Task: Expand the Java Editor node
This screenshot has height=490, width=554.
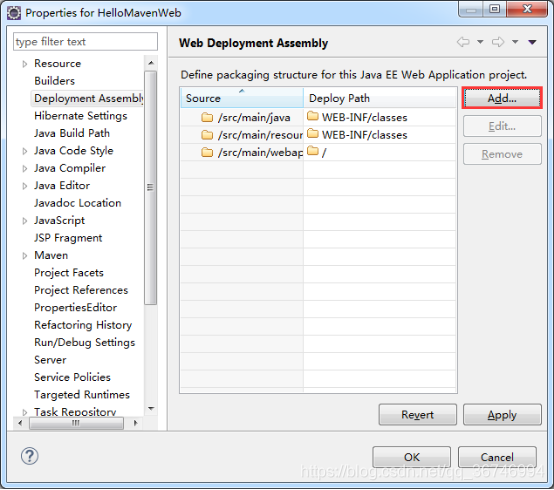Action: pos(25,186)
